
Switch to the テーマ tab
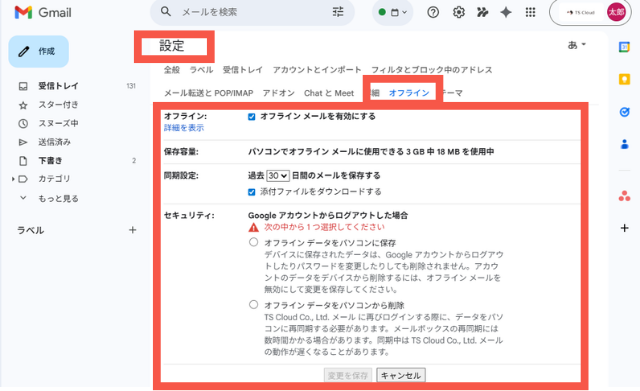pyautogui.click(x=453, y=93)
